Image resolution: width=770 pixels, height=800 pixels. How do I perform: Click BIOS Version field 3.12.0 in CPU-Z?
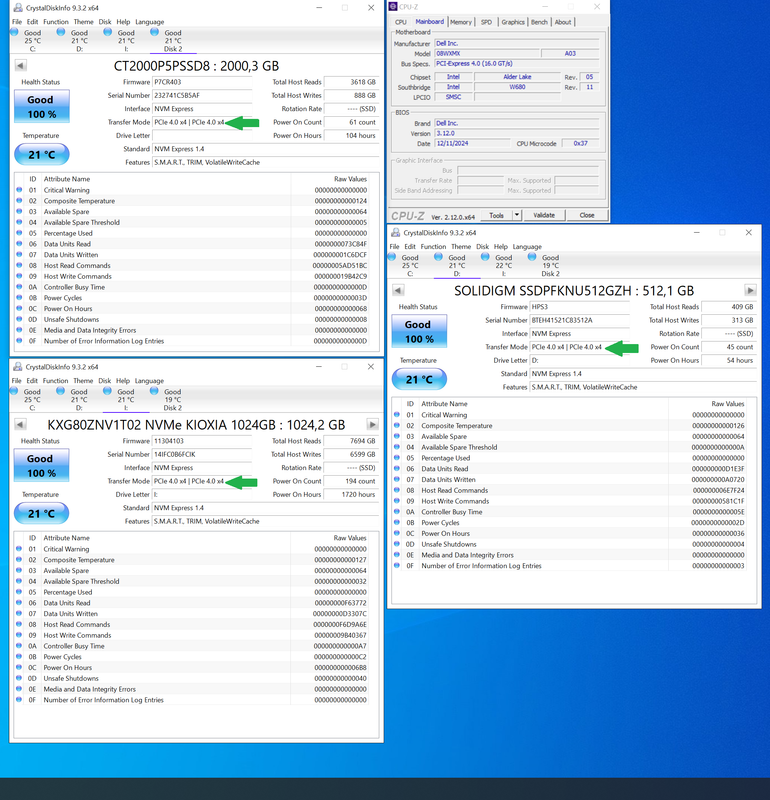click(x=516, y=133)
